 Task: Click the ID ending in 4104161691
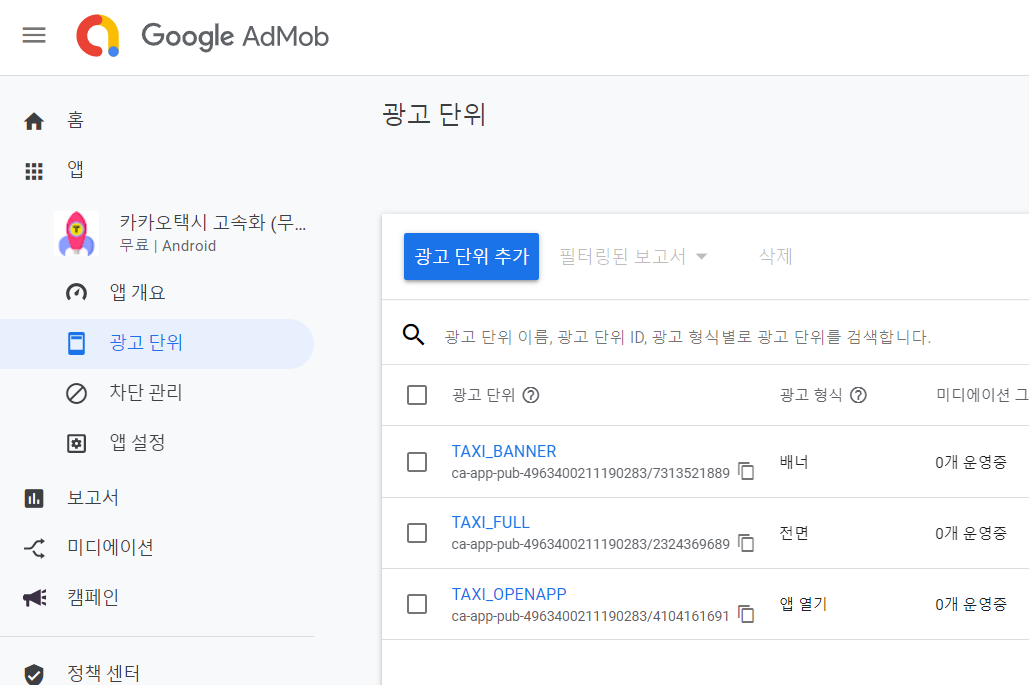591,616
